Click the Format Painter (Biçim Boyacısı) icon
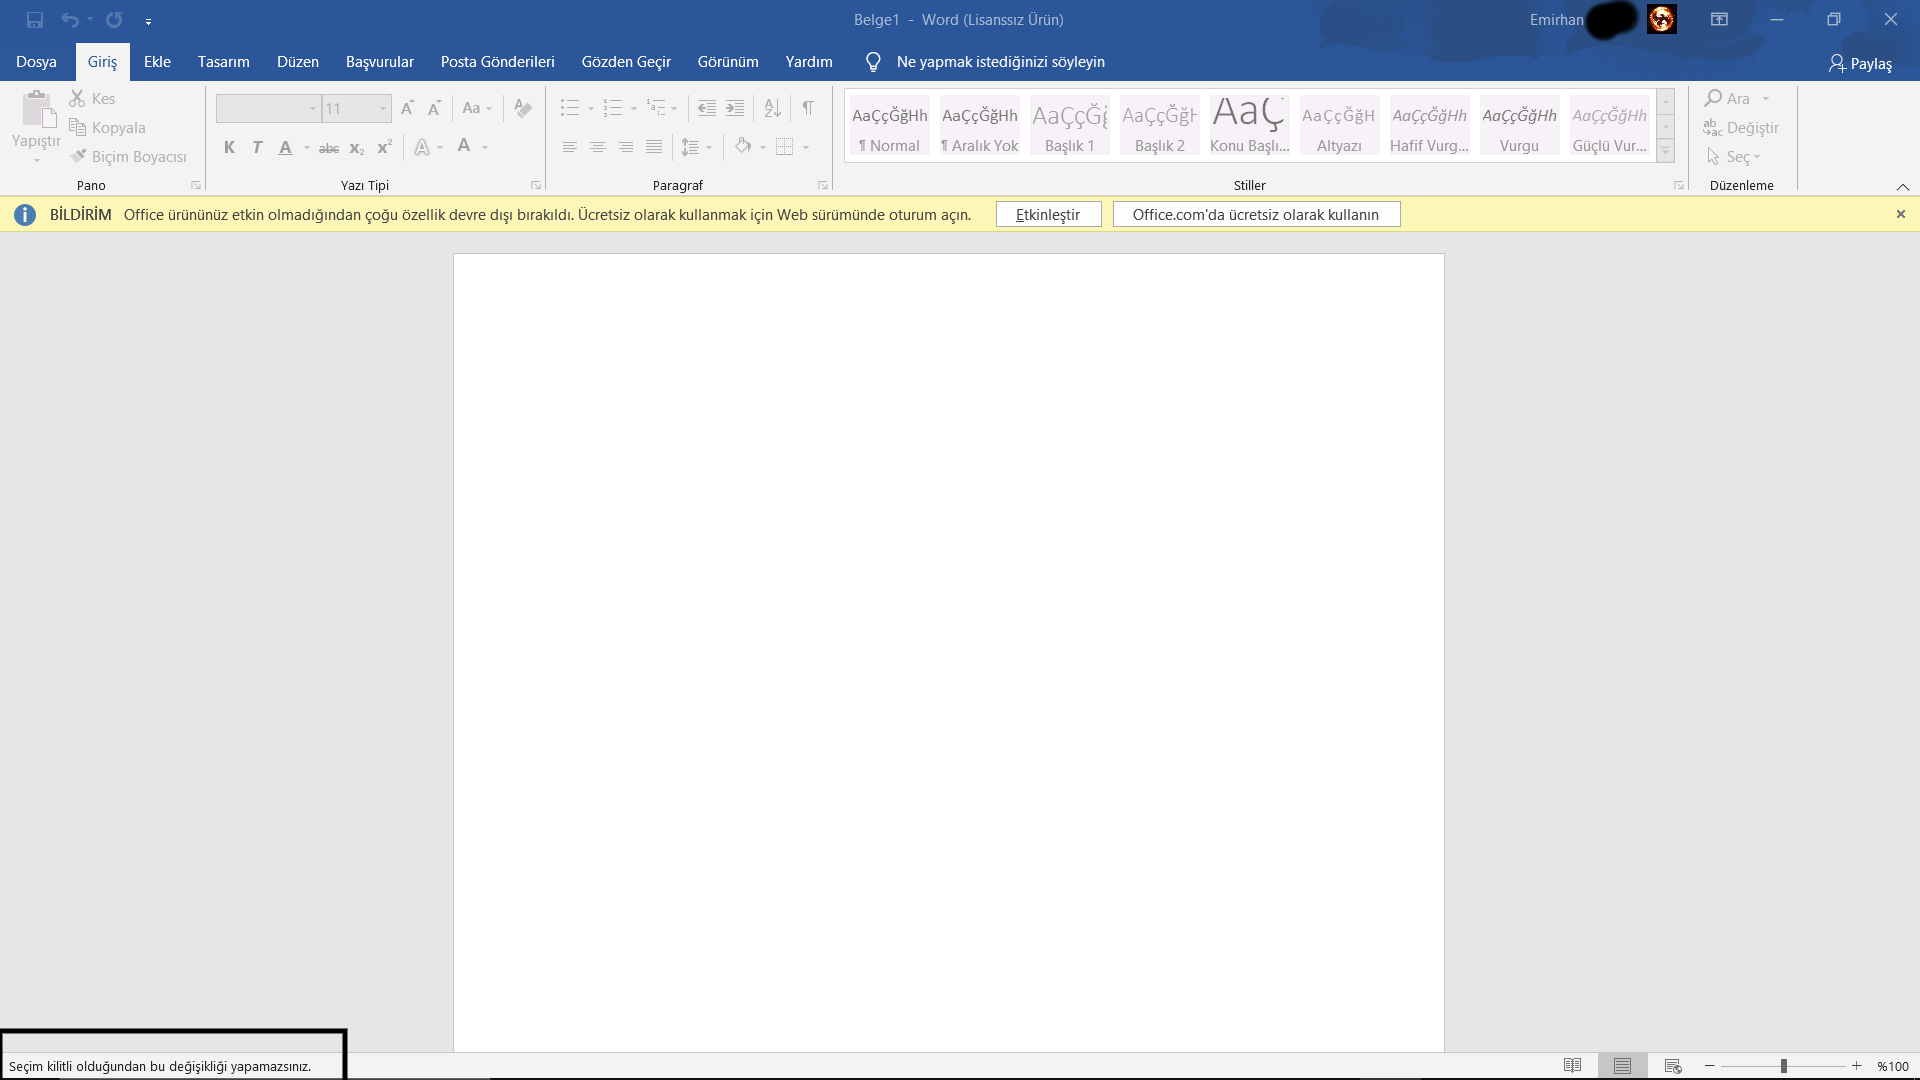 coord(78,156)
